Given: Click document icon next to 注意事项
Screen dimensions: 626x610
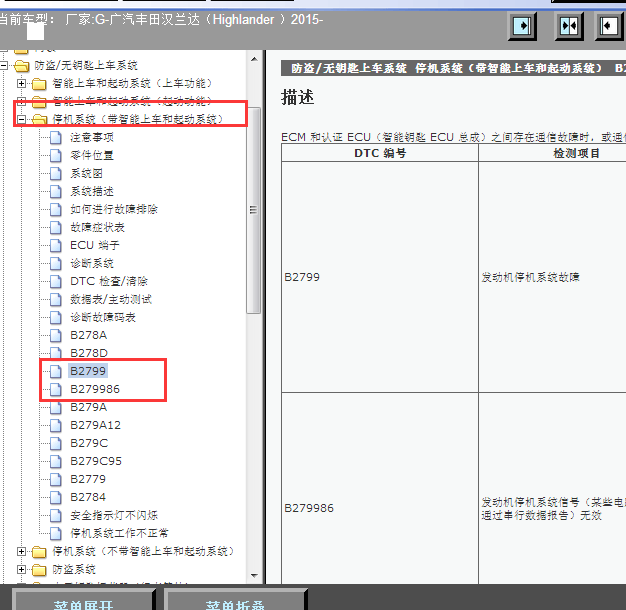Looking at the screenshot, I should pos(55,137).
